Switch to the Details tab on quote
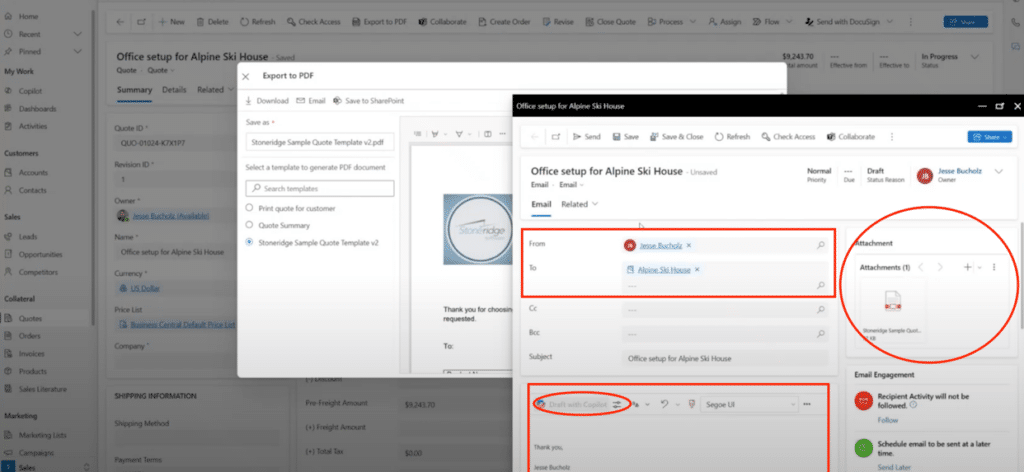The width and height of the screenshot is (1024, 472). point(174,89)
